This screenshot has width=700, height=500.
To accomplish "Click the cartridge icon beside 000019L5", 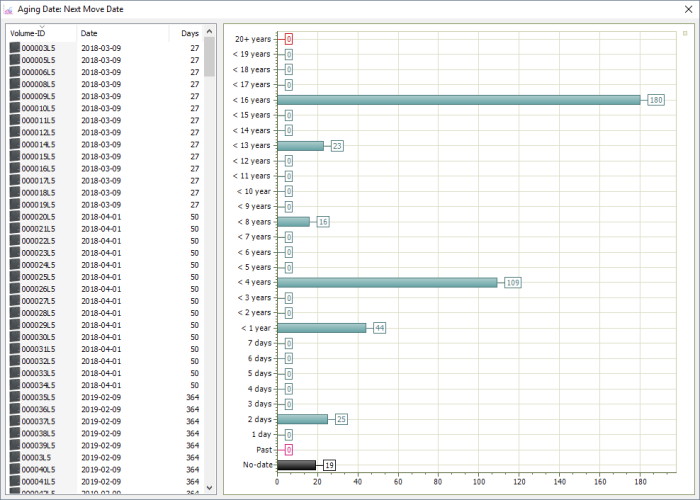I will pyautogui.click(x=14, y=205).
